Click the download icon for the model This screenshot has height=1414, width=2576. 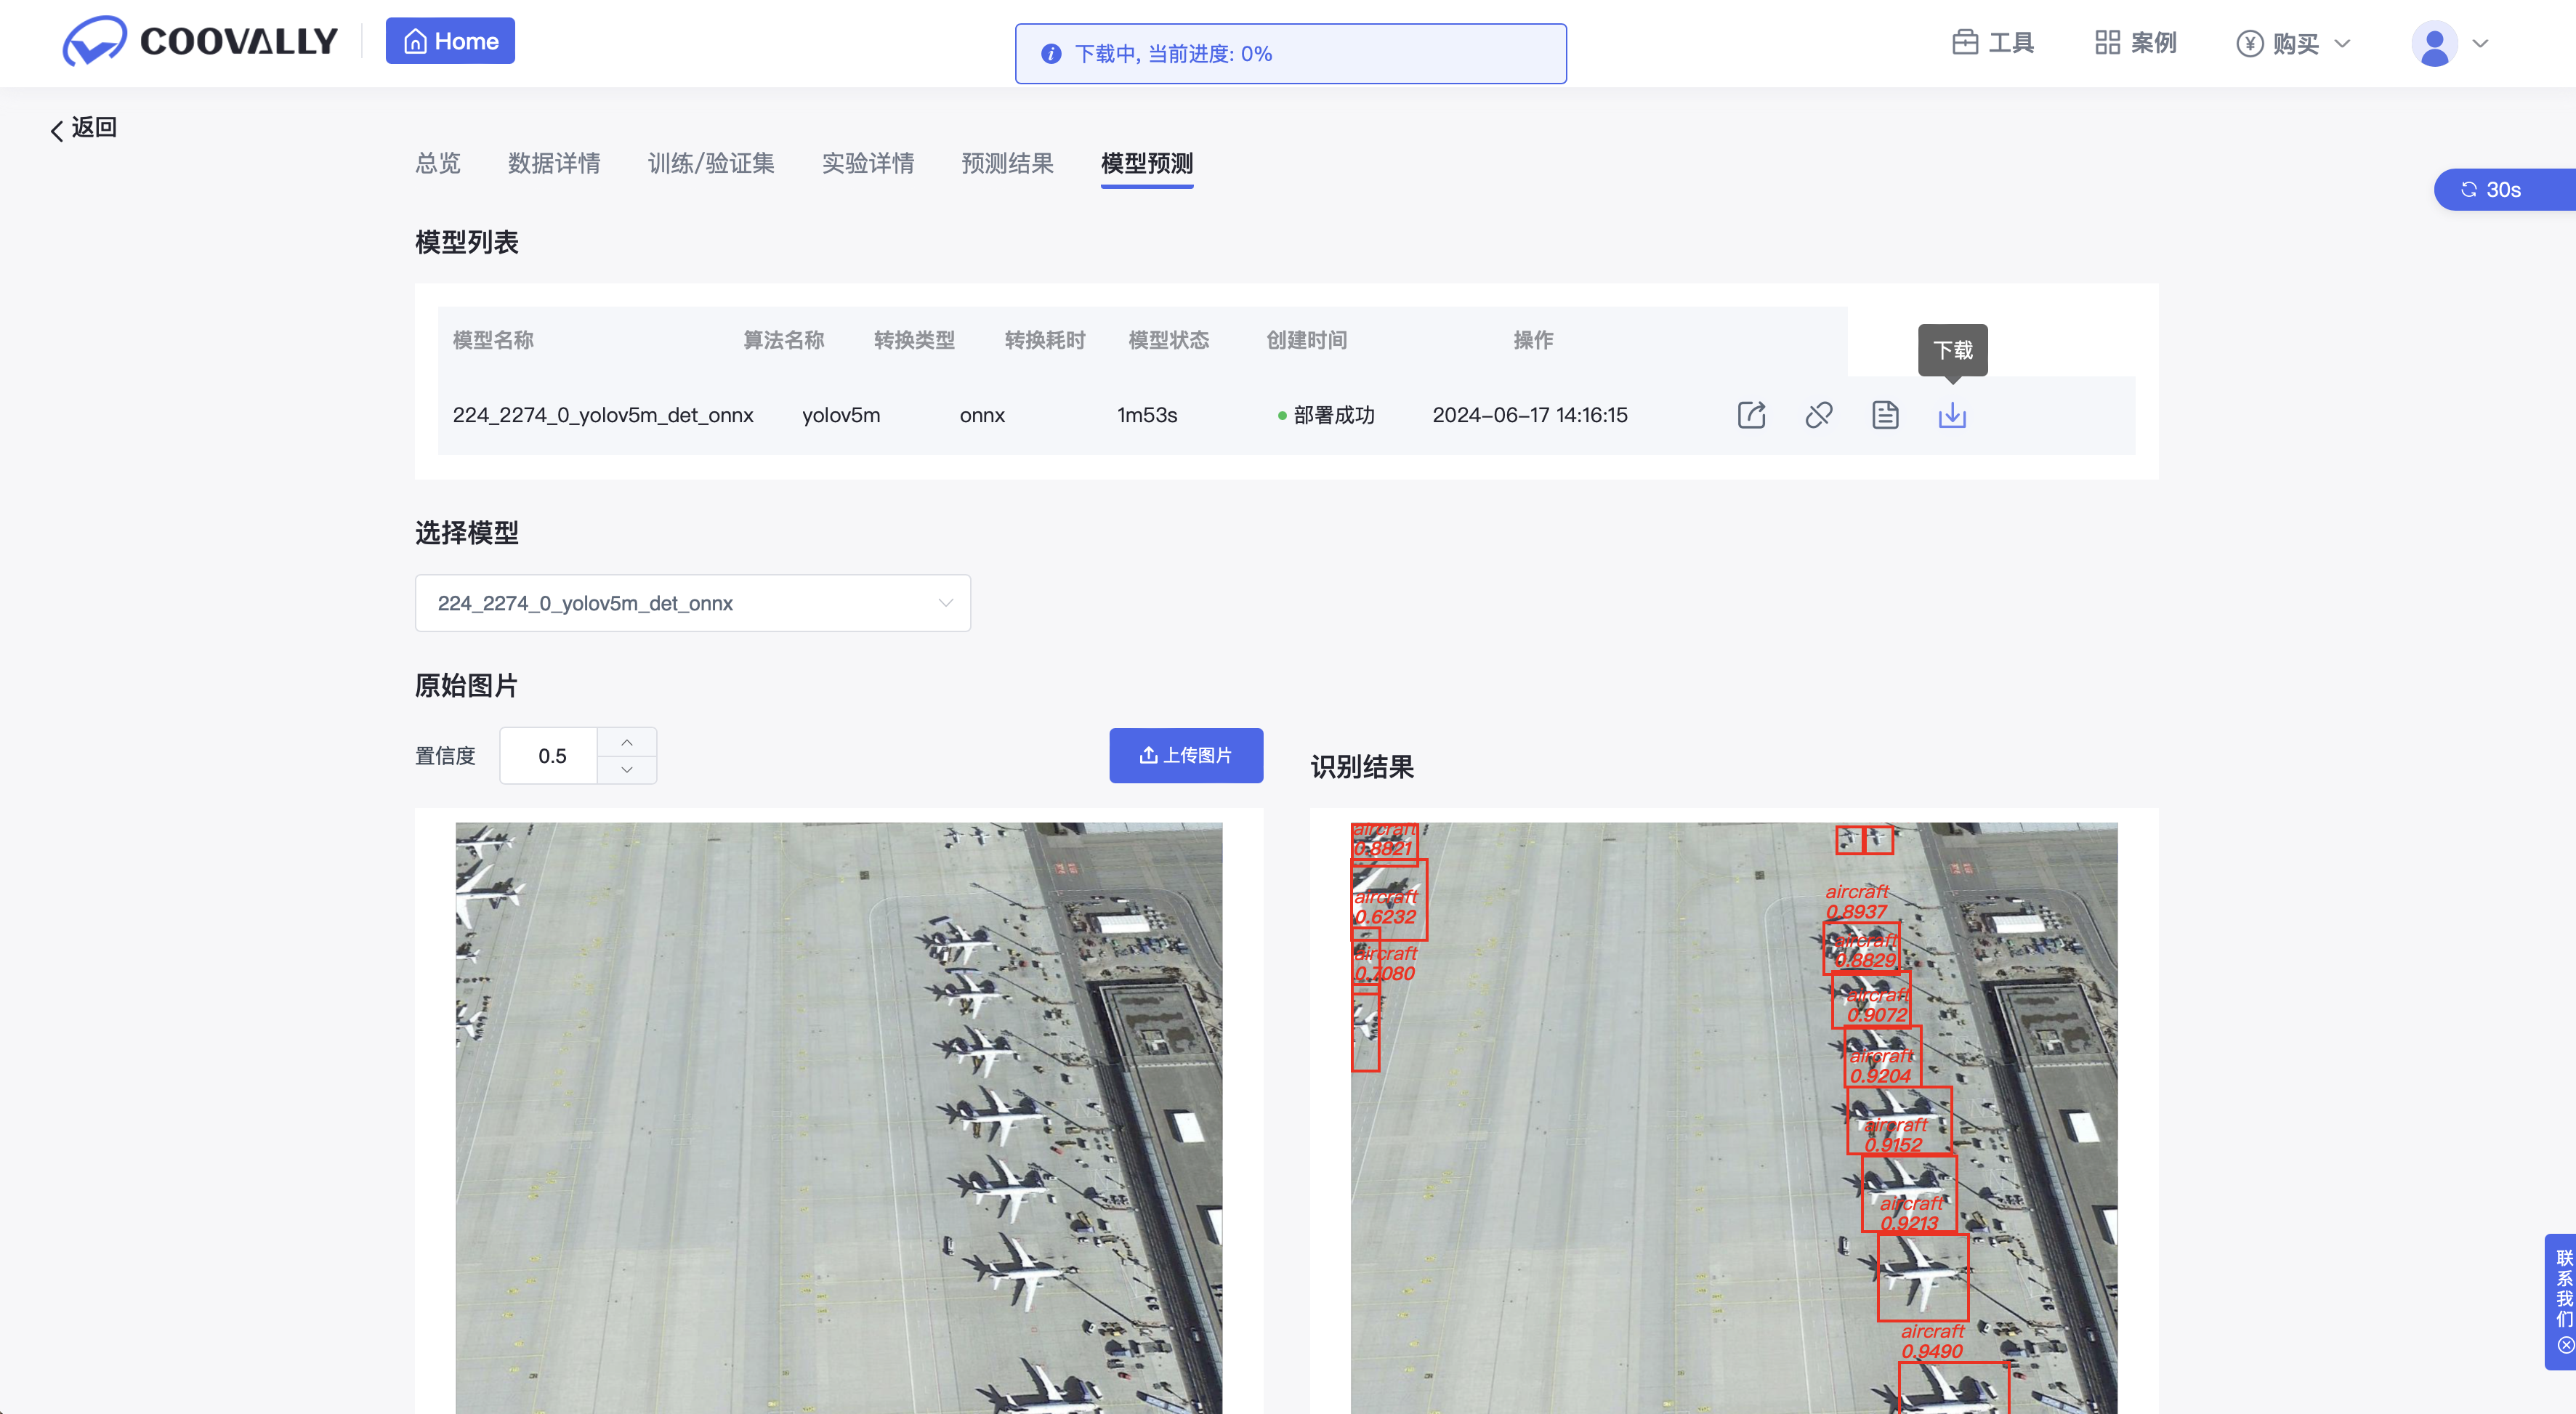click(x=1952, y=415)
